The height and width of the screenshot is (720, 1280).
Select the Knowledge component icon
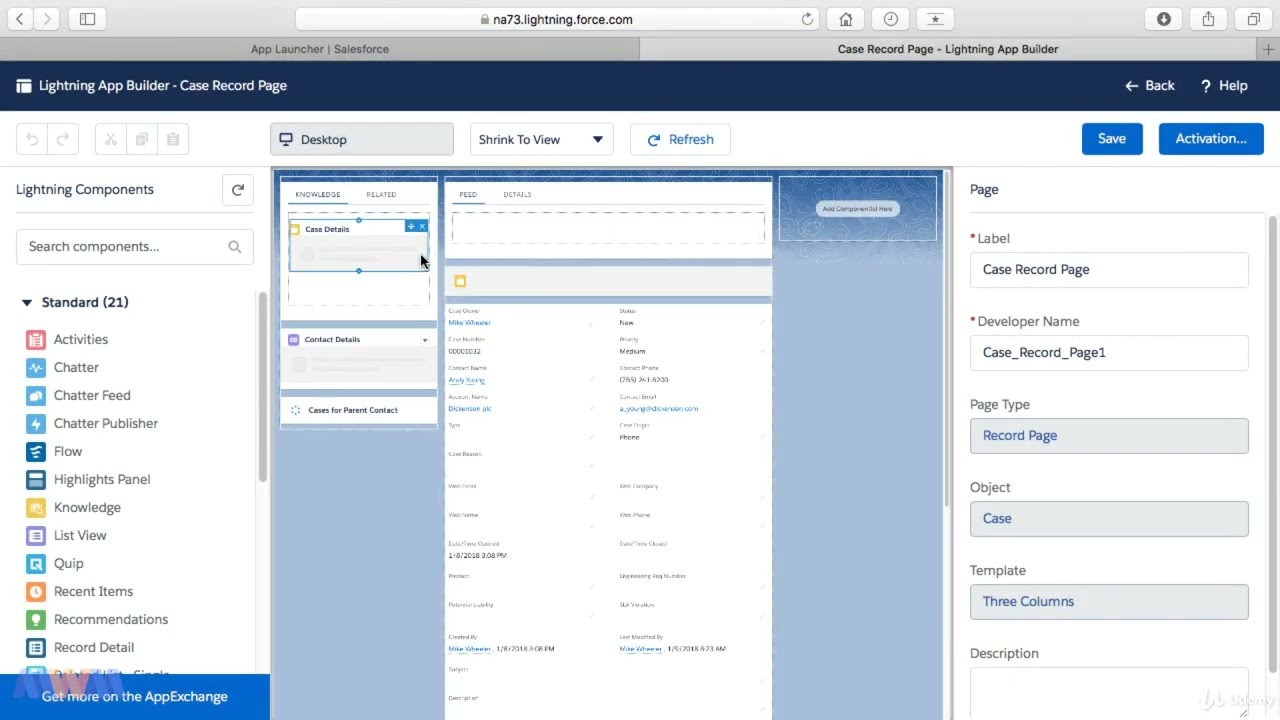36,508
